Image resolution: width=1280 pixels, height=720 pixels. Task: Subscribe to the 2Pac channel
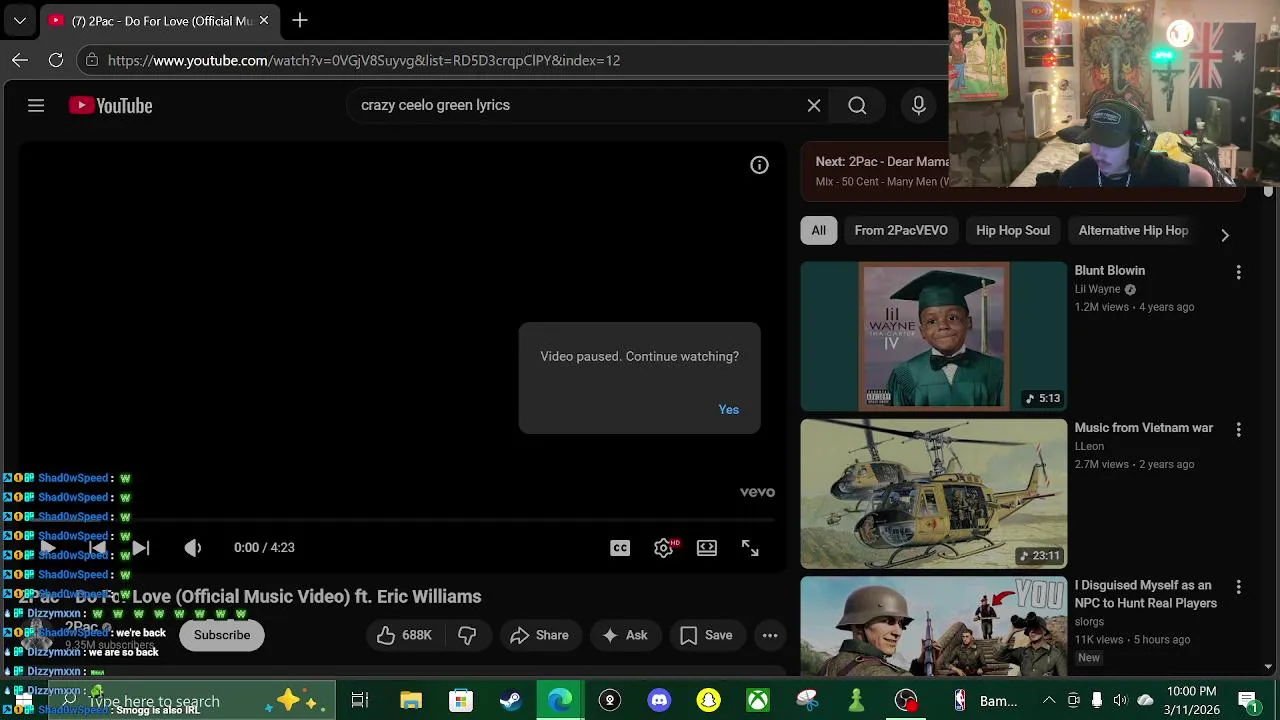click(222, 635)
